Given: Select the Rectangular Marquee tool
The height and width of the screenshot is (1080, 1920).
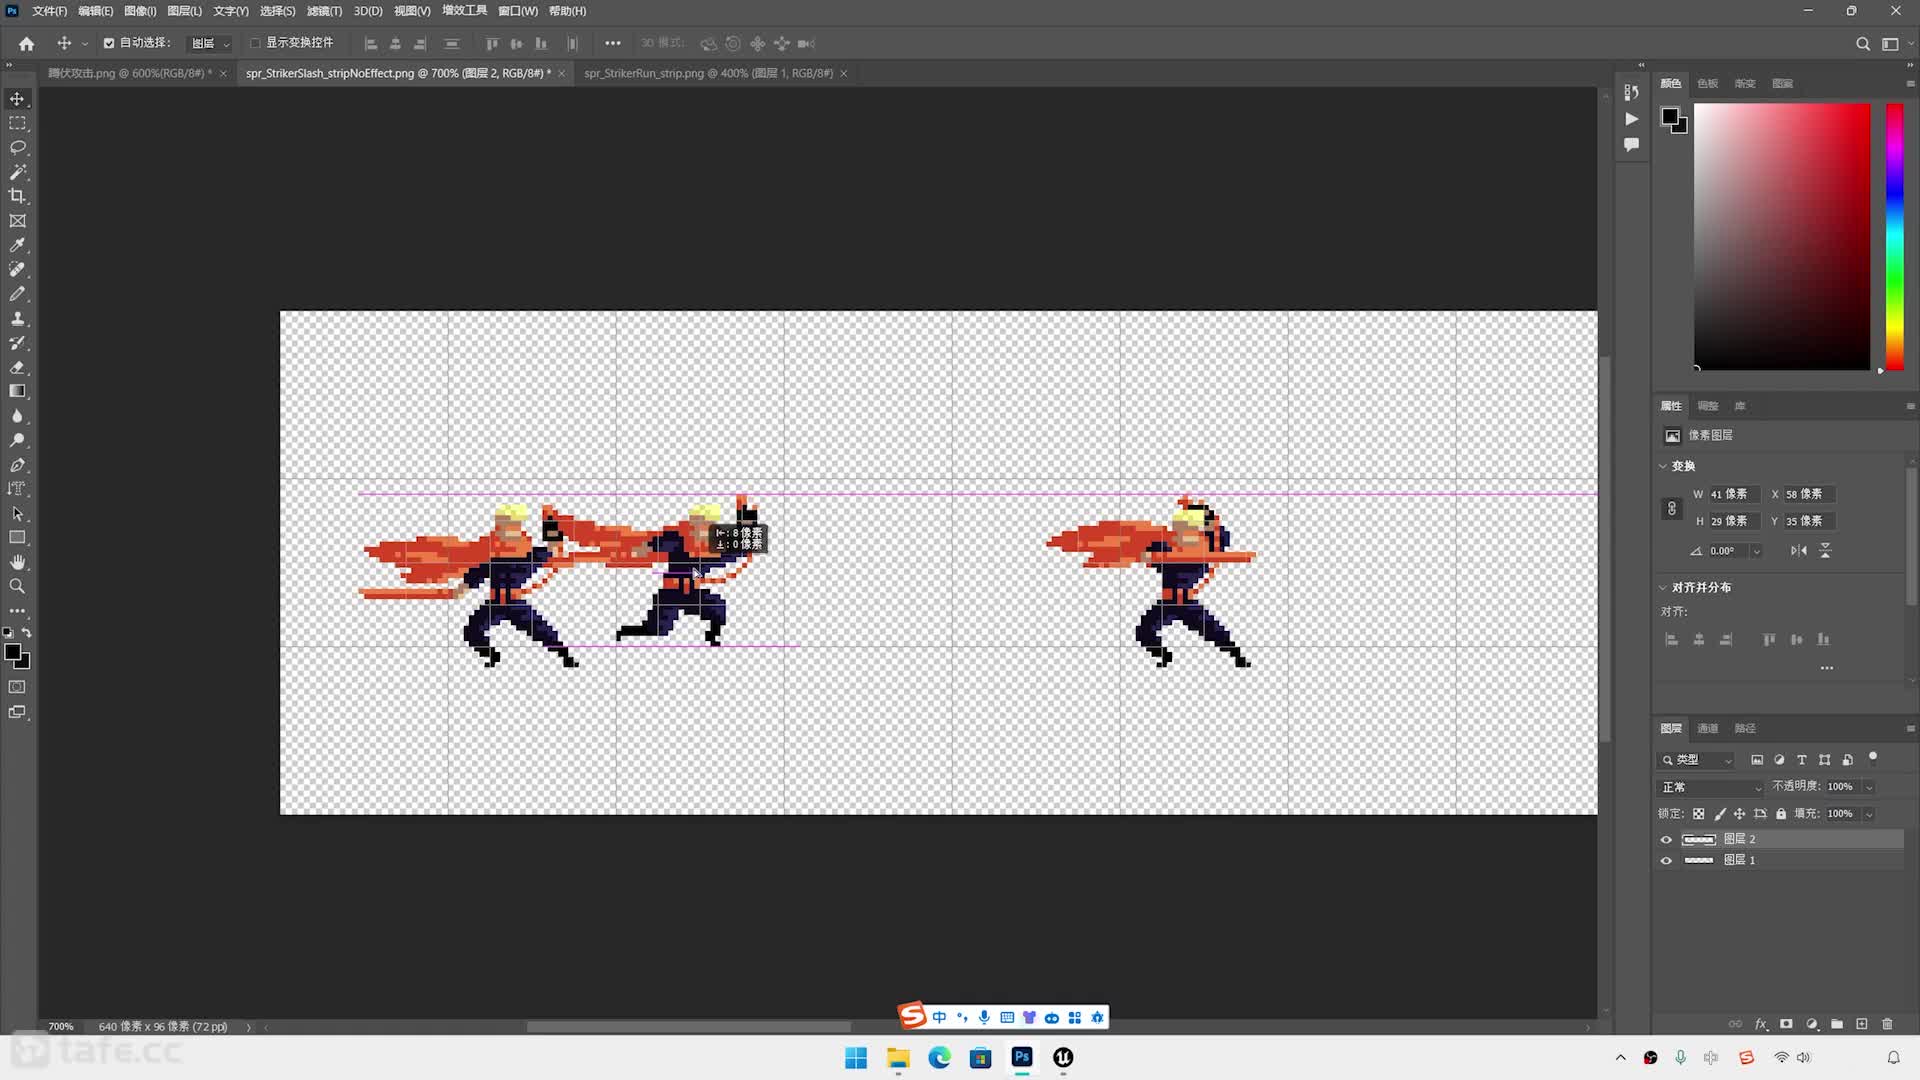Looking at the screenshot, I should 17,123.
